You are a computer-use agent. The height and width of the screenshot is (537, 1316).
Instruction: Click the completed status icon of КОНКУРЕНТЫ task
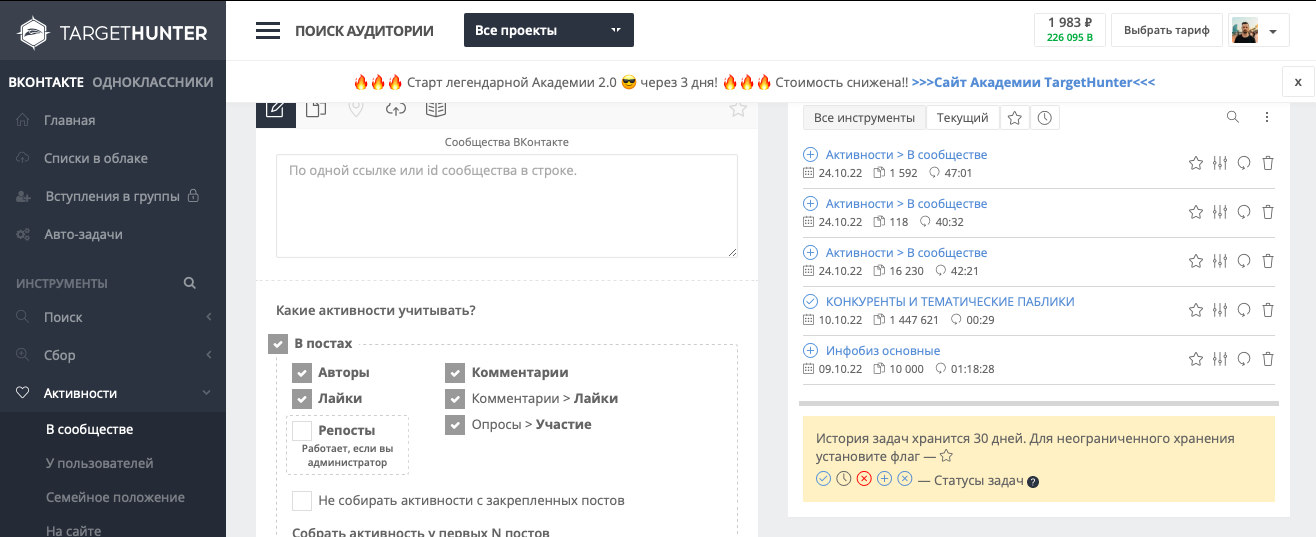click(810, 301)
